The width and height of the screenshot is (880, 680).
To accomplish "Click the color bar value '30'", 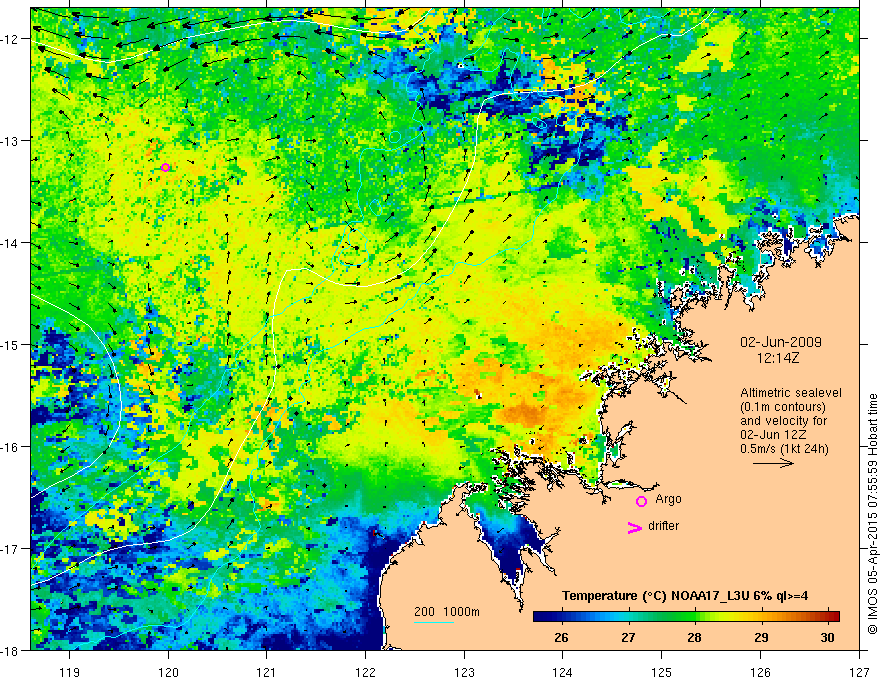I will pyautogui.click(x=827, y=637).
